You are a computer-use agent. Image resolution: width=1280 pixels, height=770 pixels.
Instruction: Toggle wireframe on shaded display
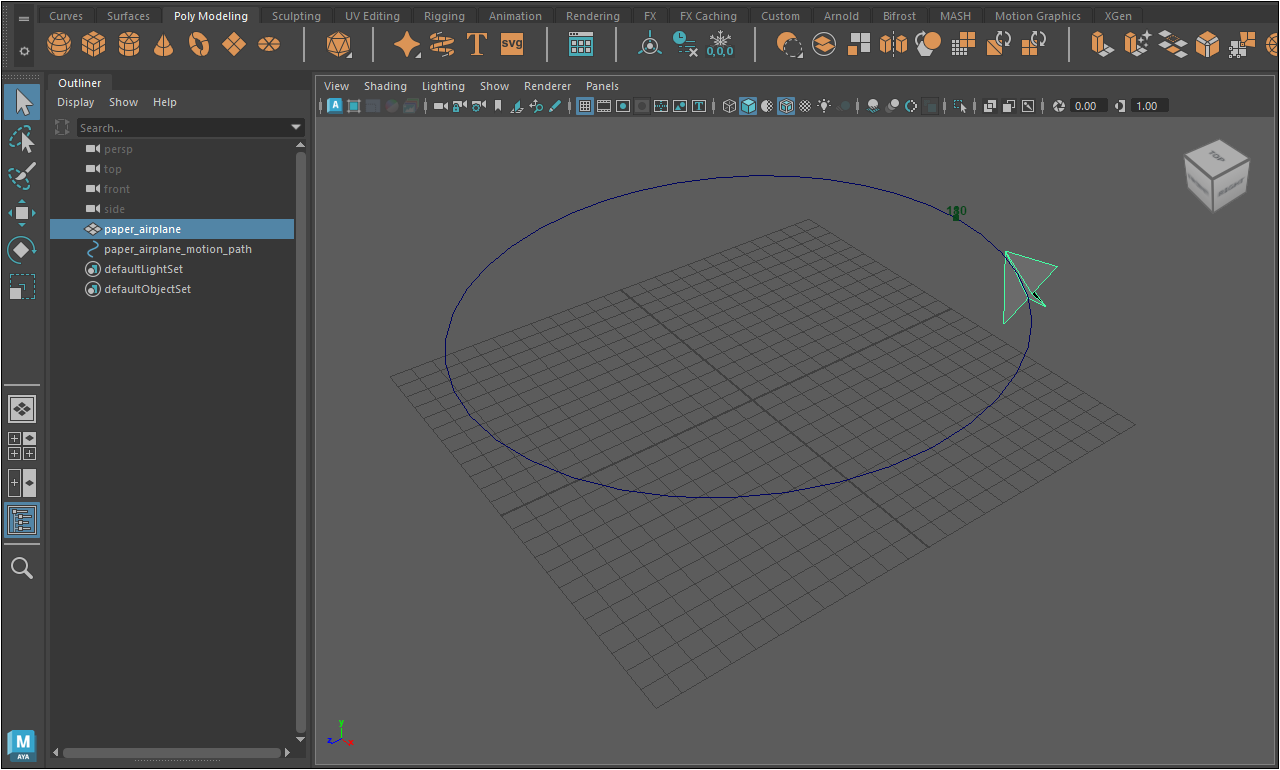(x=786, y=106)
